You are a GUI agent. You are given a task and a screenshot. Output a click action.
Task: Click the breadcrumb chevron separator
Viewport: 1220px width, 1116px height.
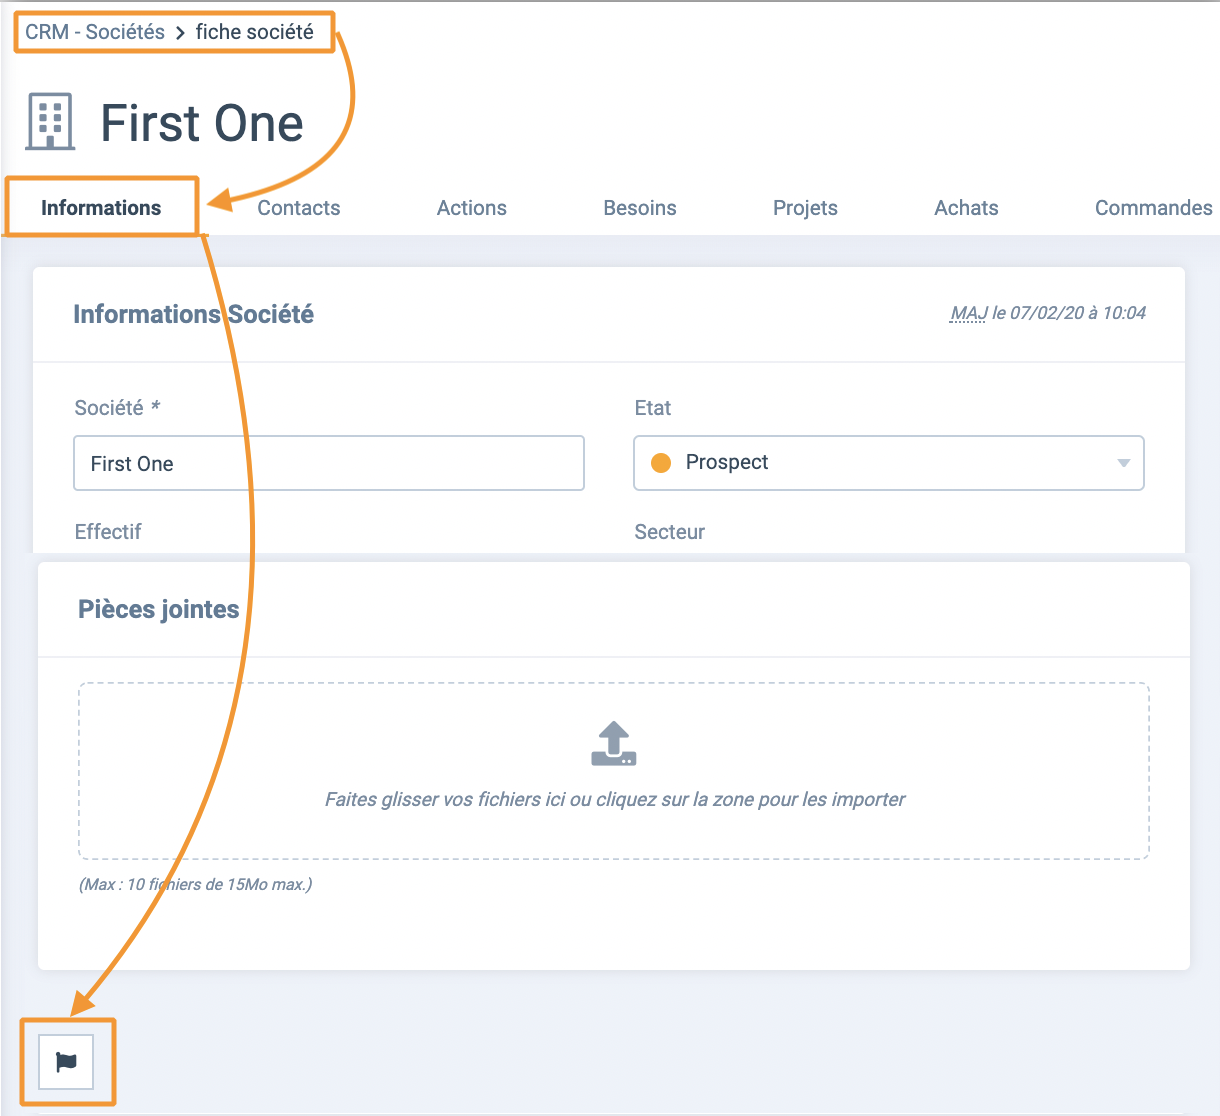point(180,32)
